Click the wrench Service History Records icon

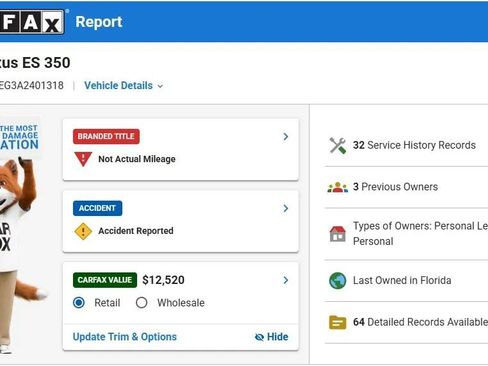[338, 145]
